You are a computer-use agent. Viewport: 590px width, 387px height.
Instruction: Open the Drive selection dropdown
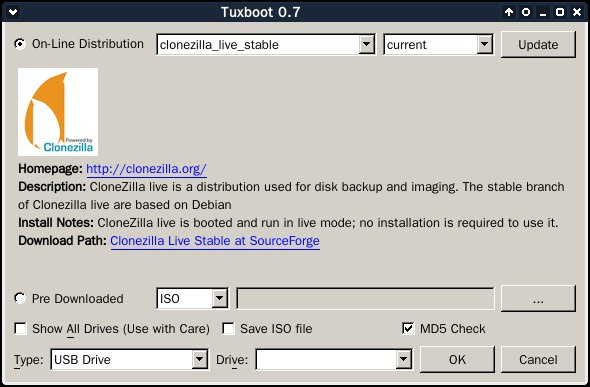[334, 360]
